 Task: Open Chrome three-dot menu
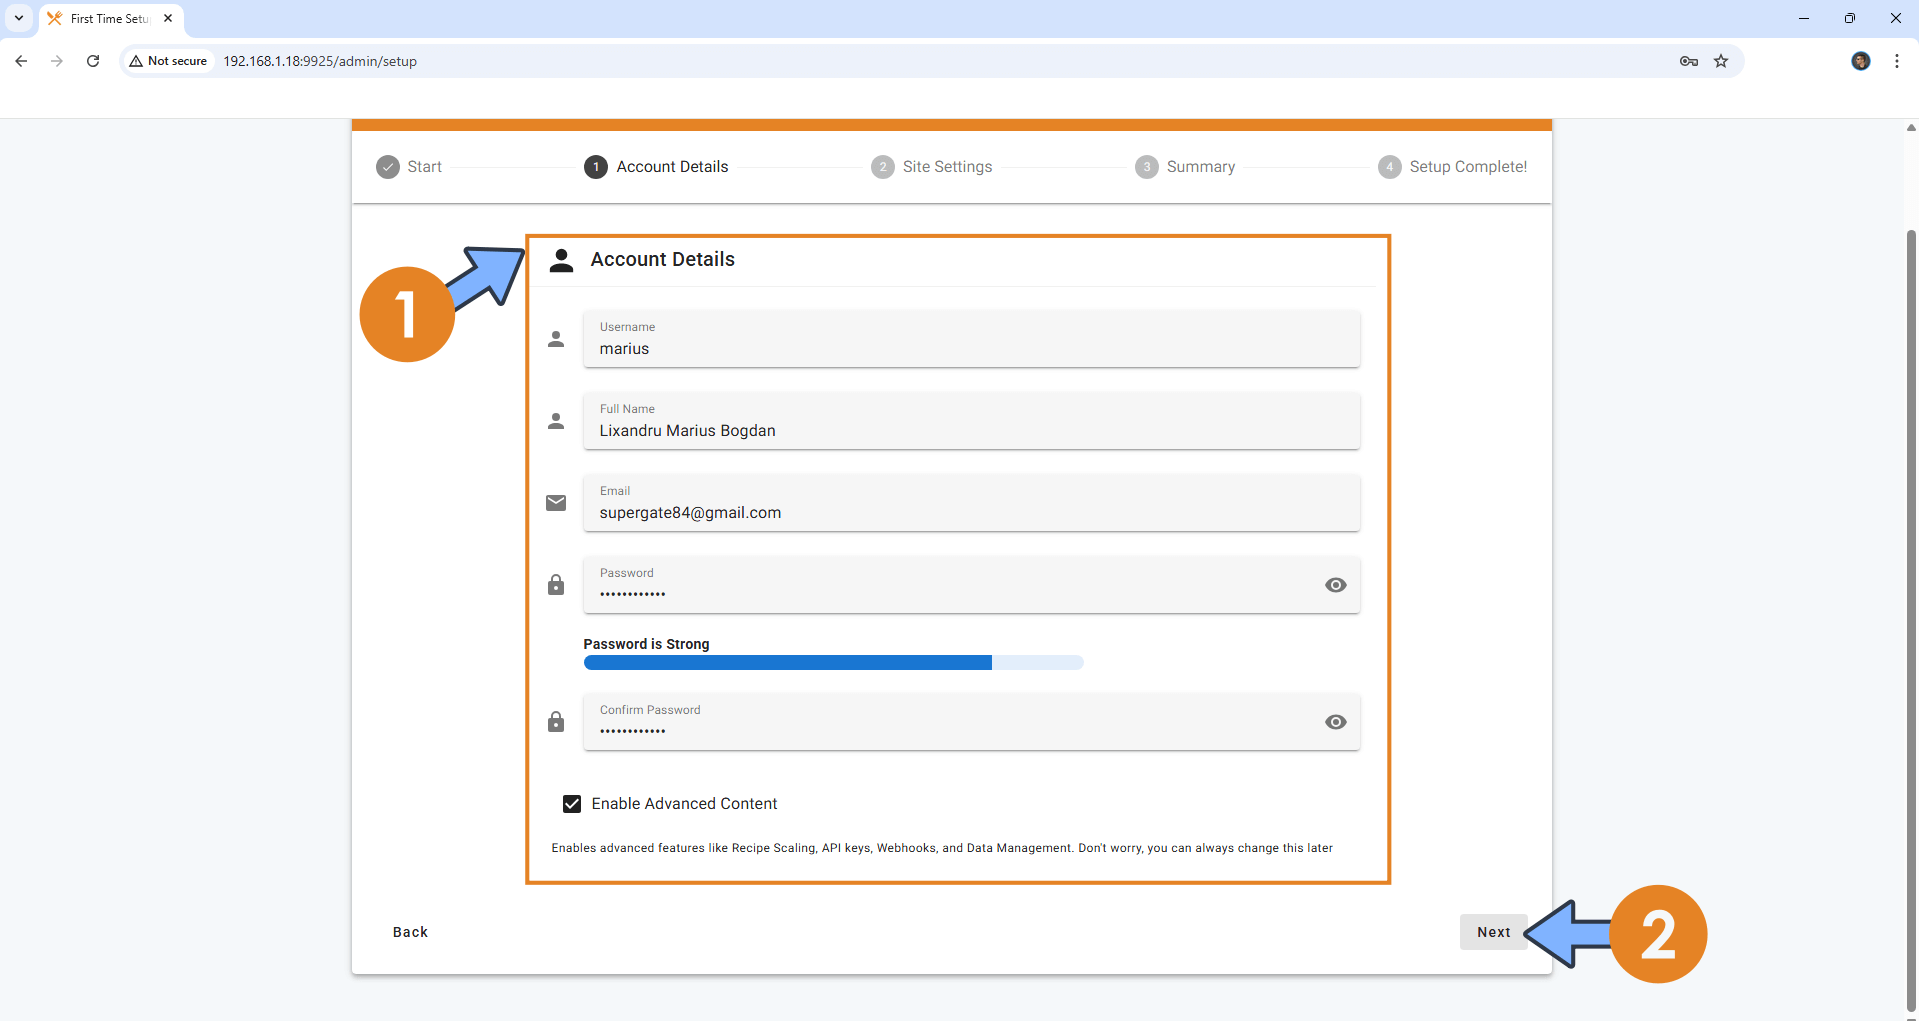[1896, 61]
